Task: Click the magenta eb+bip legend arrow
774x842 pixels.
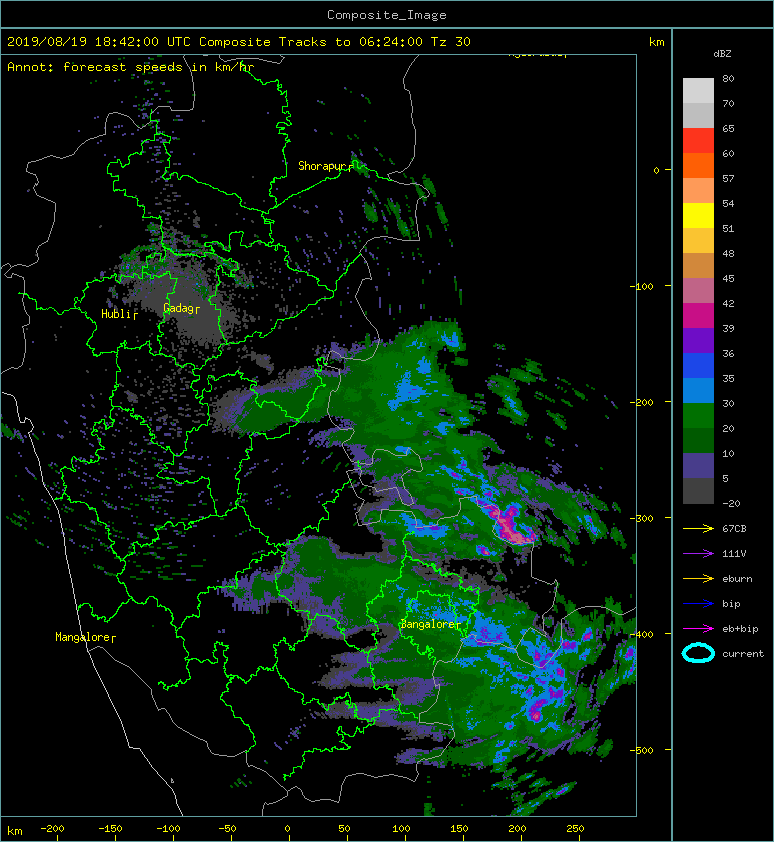Action: click(698, 628)
